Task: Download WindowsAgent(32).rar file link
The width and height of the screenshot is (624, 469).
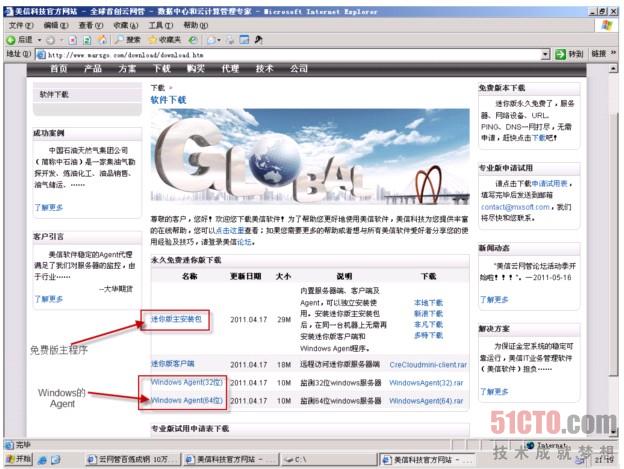Action: point(426,383)
